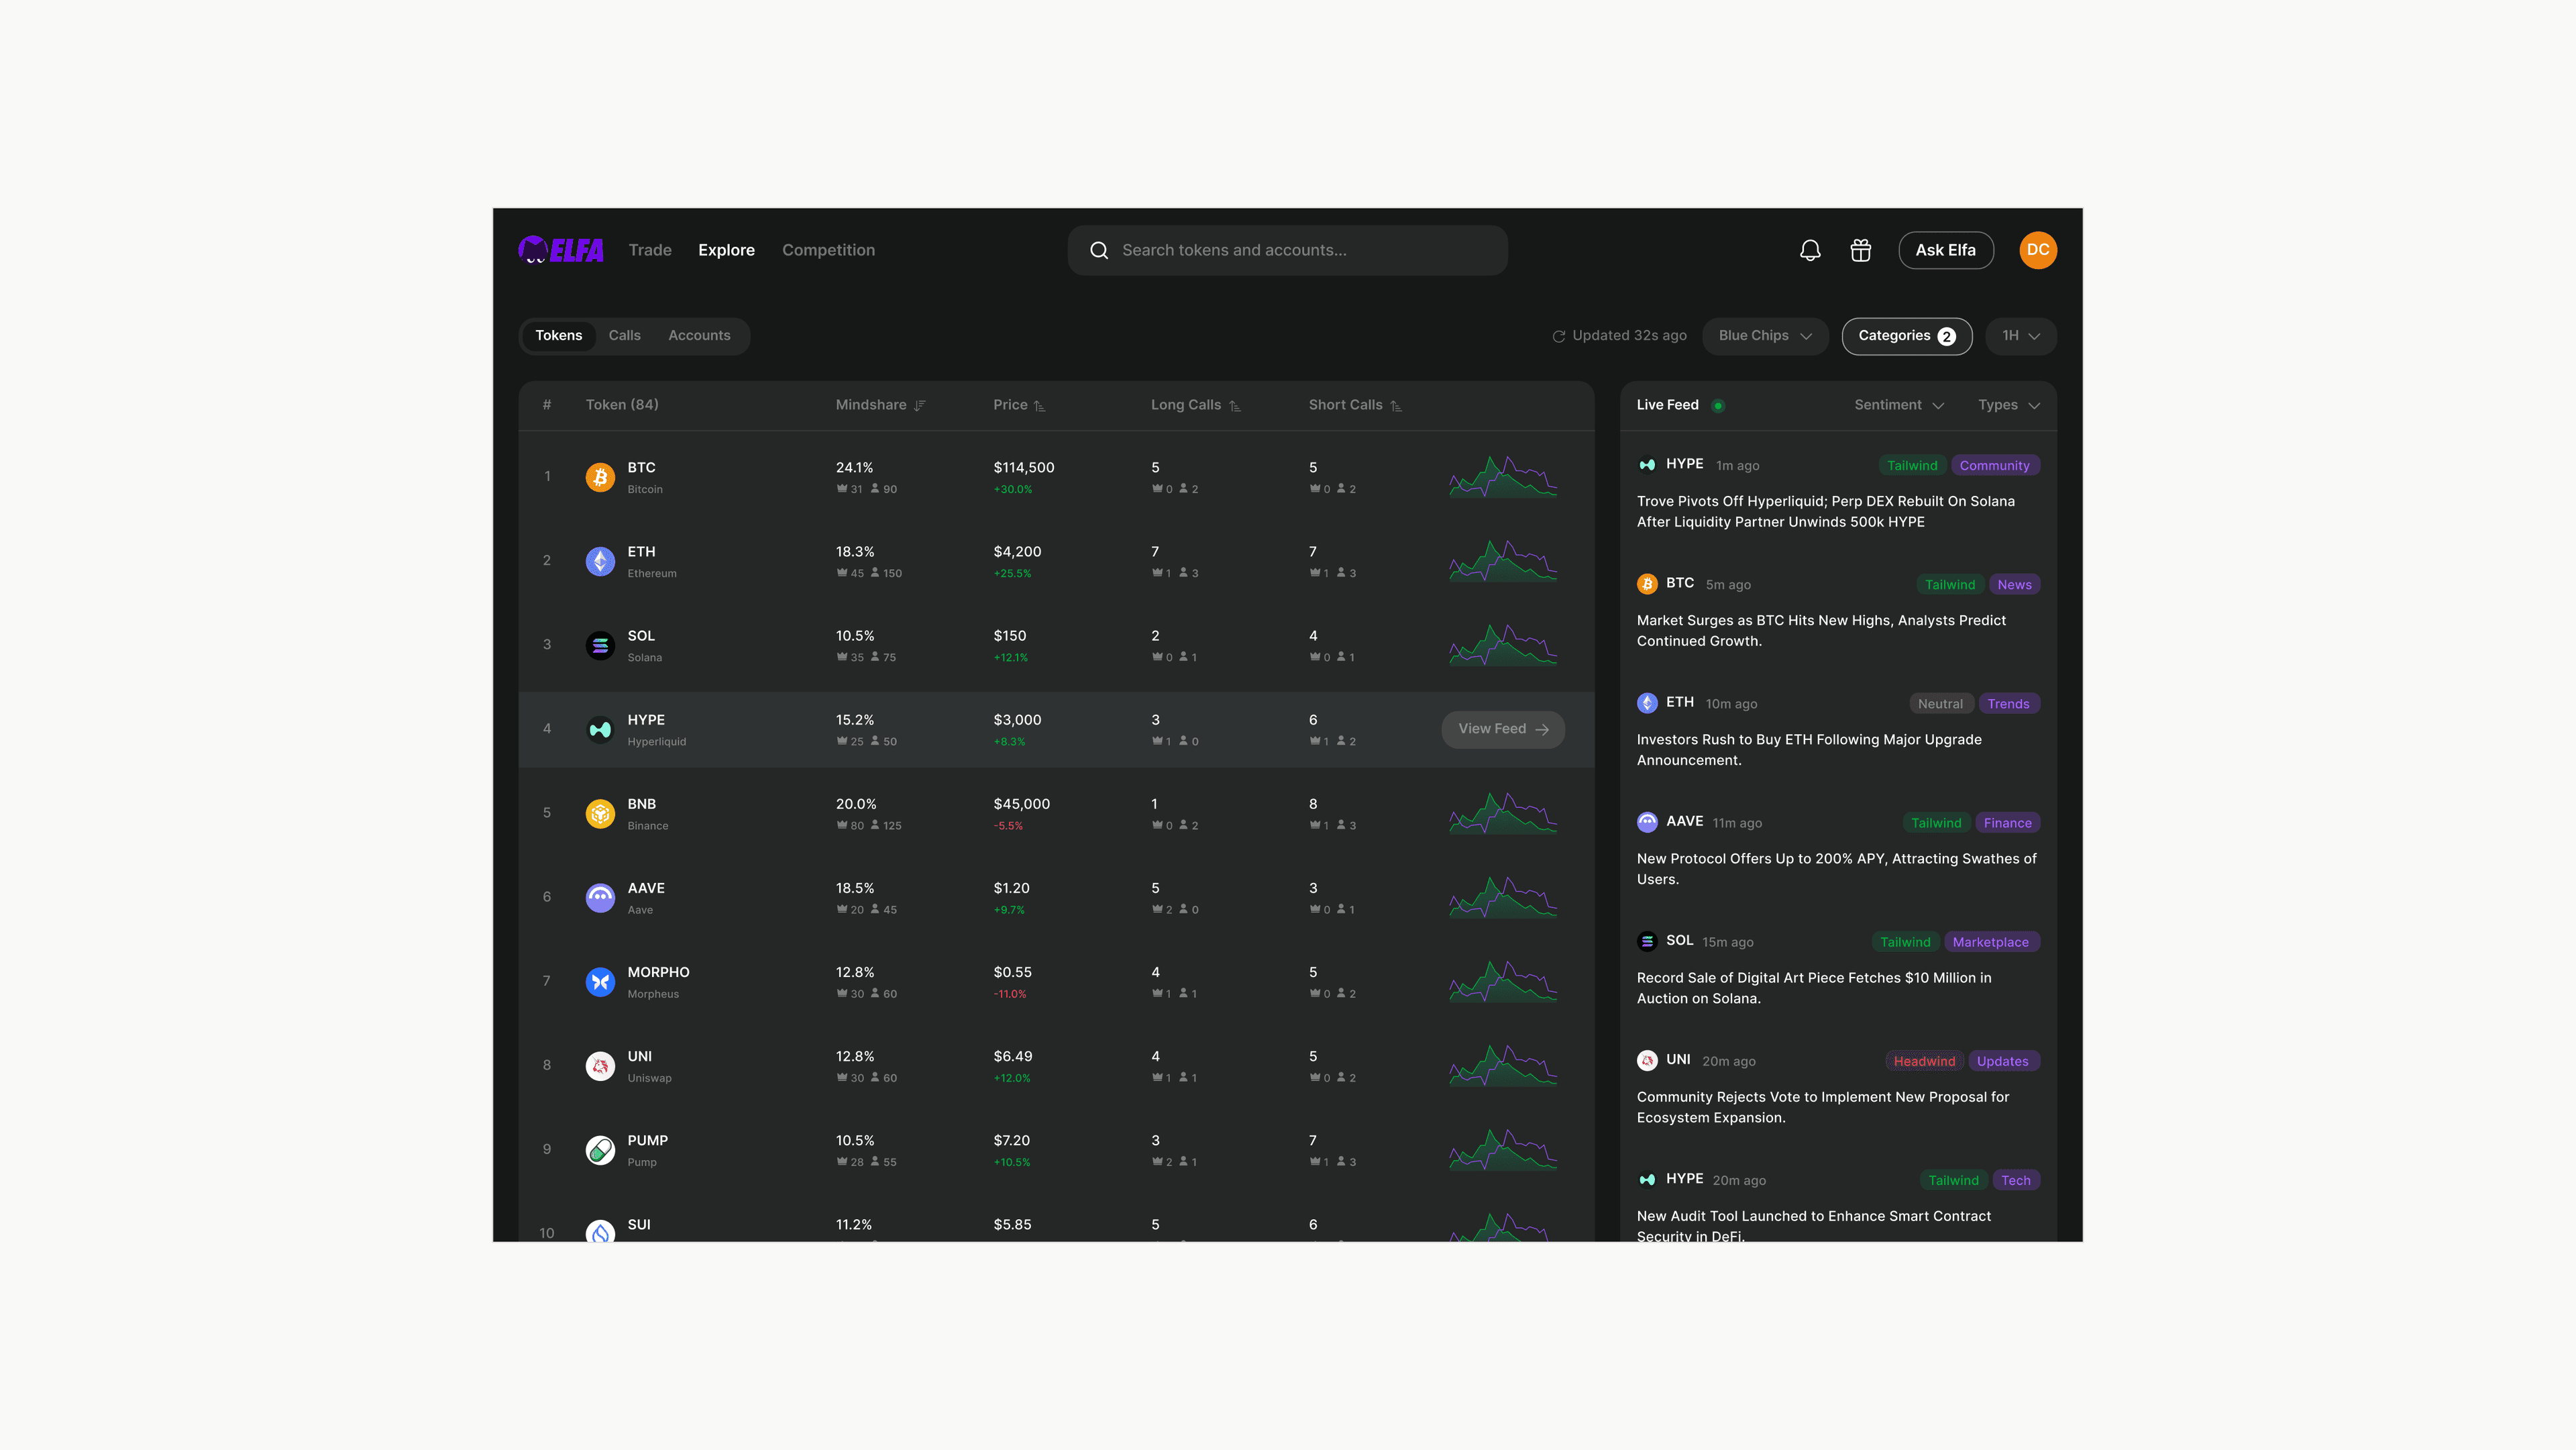Open the Competition page
The height and width of the screenshot is (1450, 2576).
828,250
